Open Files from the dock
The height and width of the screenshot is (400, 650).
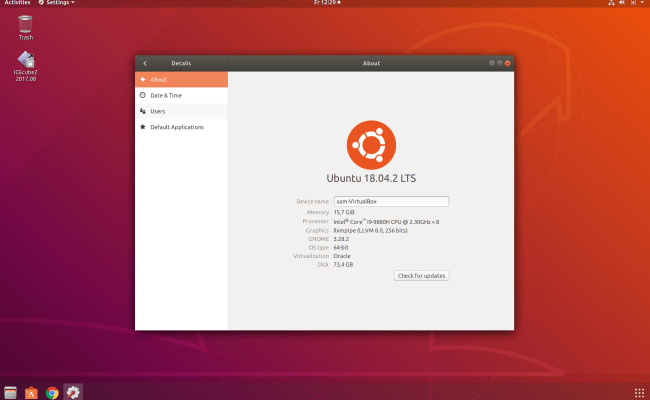point(10,392)
